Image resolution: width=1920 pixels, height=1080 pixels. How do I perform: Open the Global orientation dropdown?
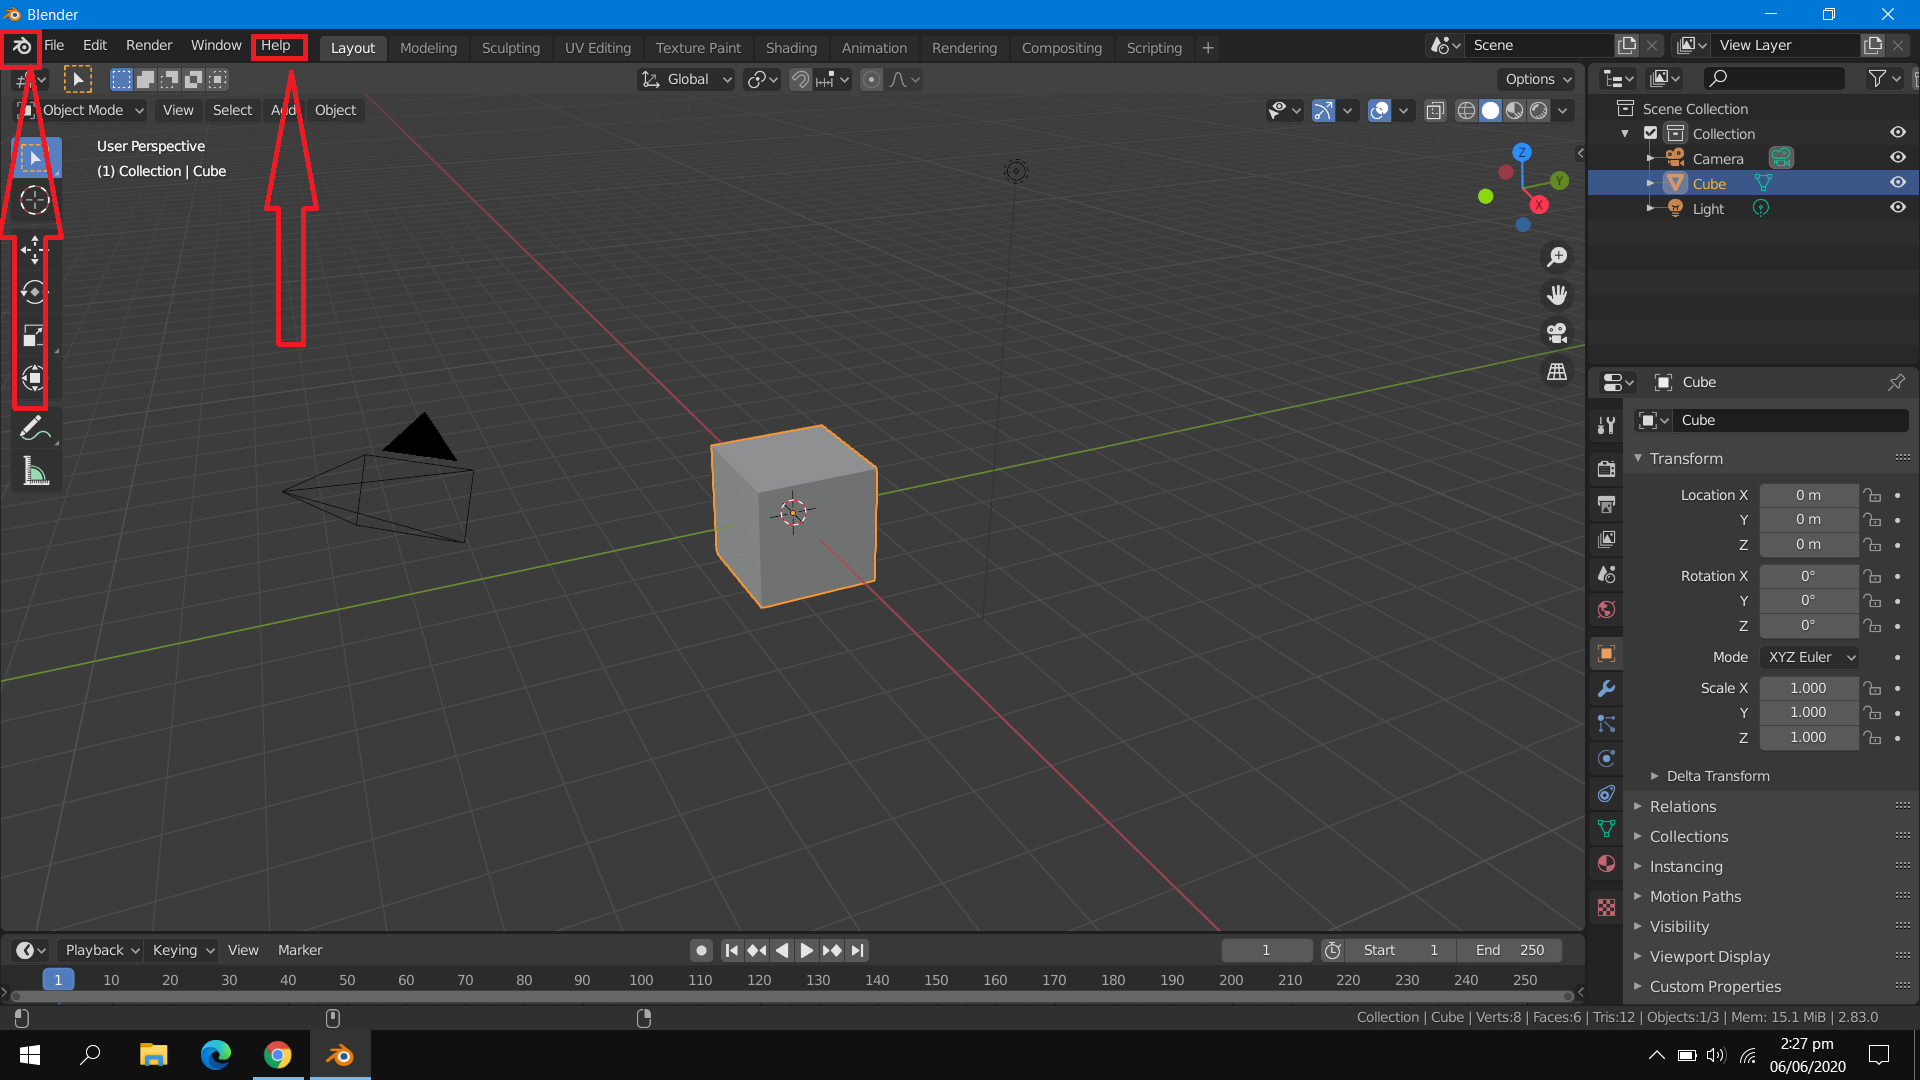click(687, 79)
